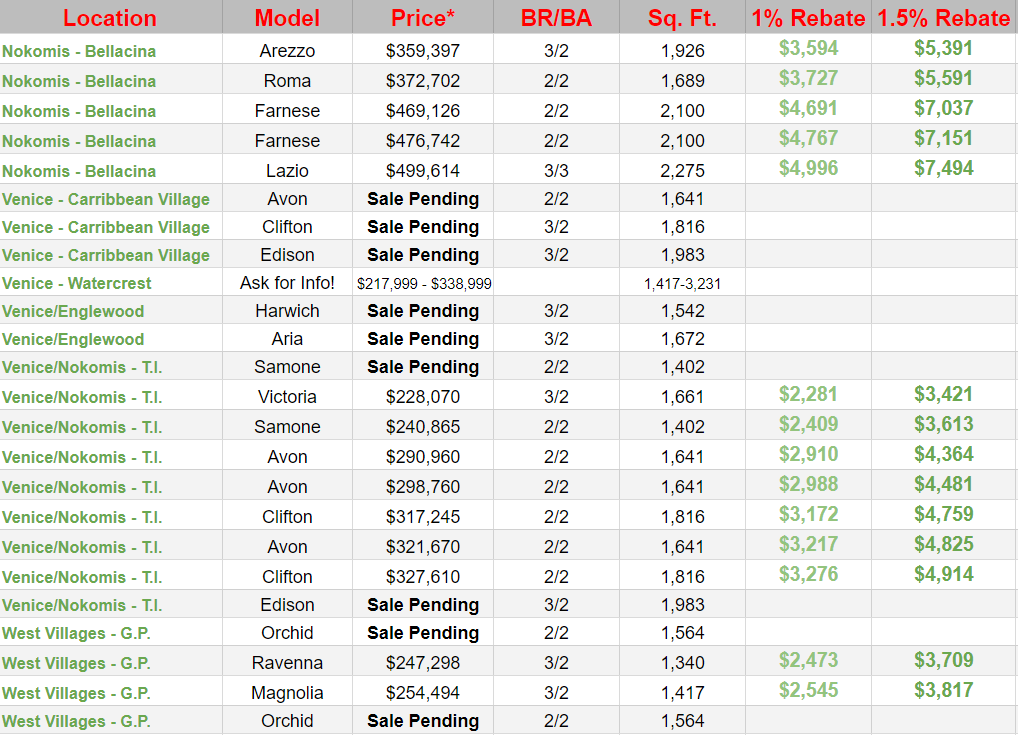Viewport: 1018px width, 735px height.
Task: Click the $2,281 one percent rebate value
Action: (808, 394)
